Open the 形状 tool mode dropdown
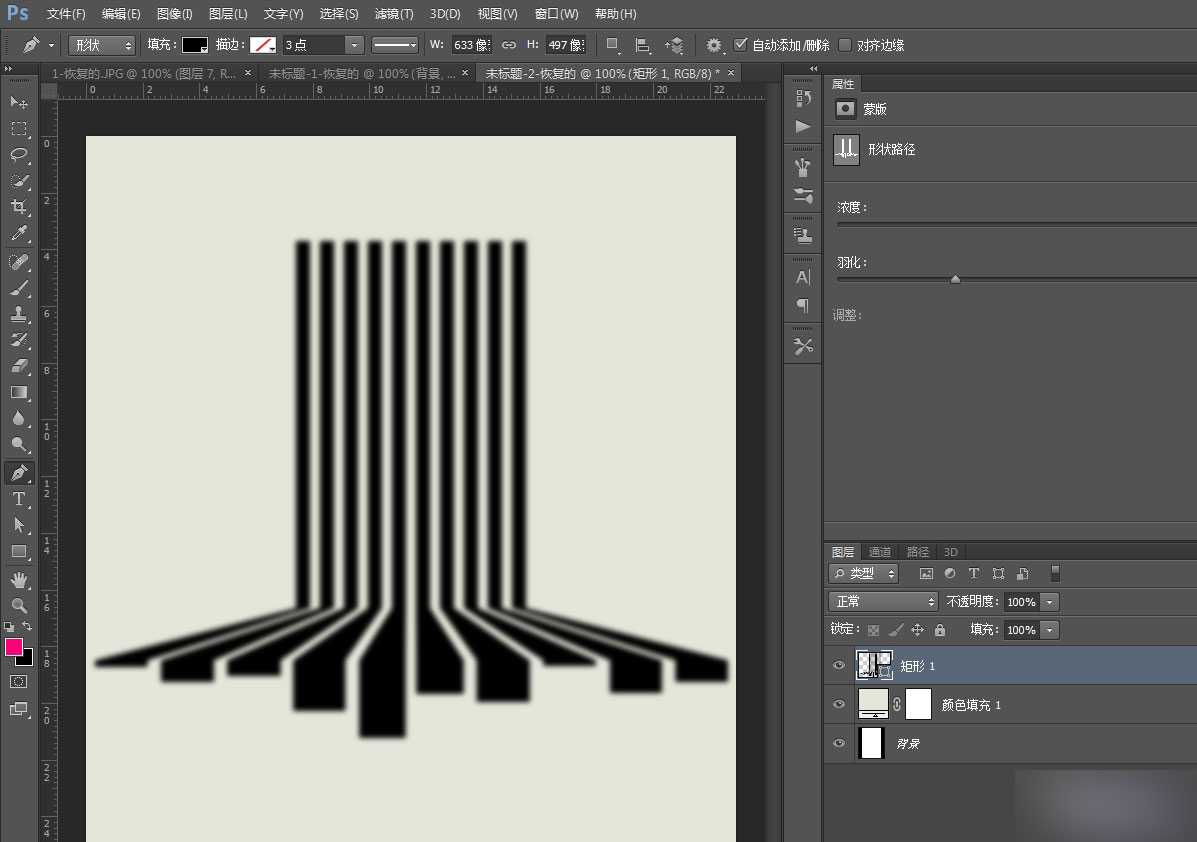The height and width of the screenshot is (842, 1197). (x=101, y=45)
